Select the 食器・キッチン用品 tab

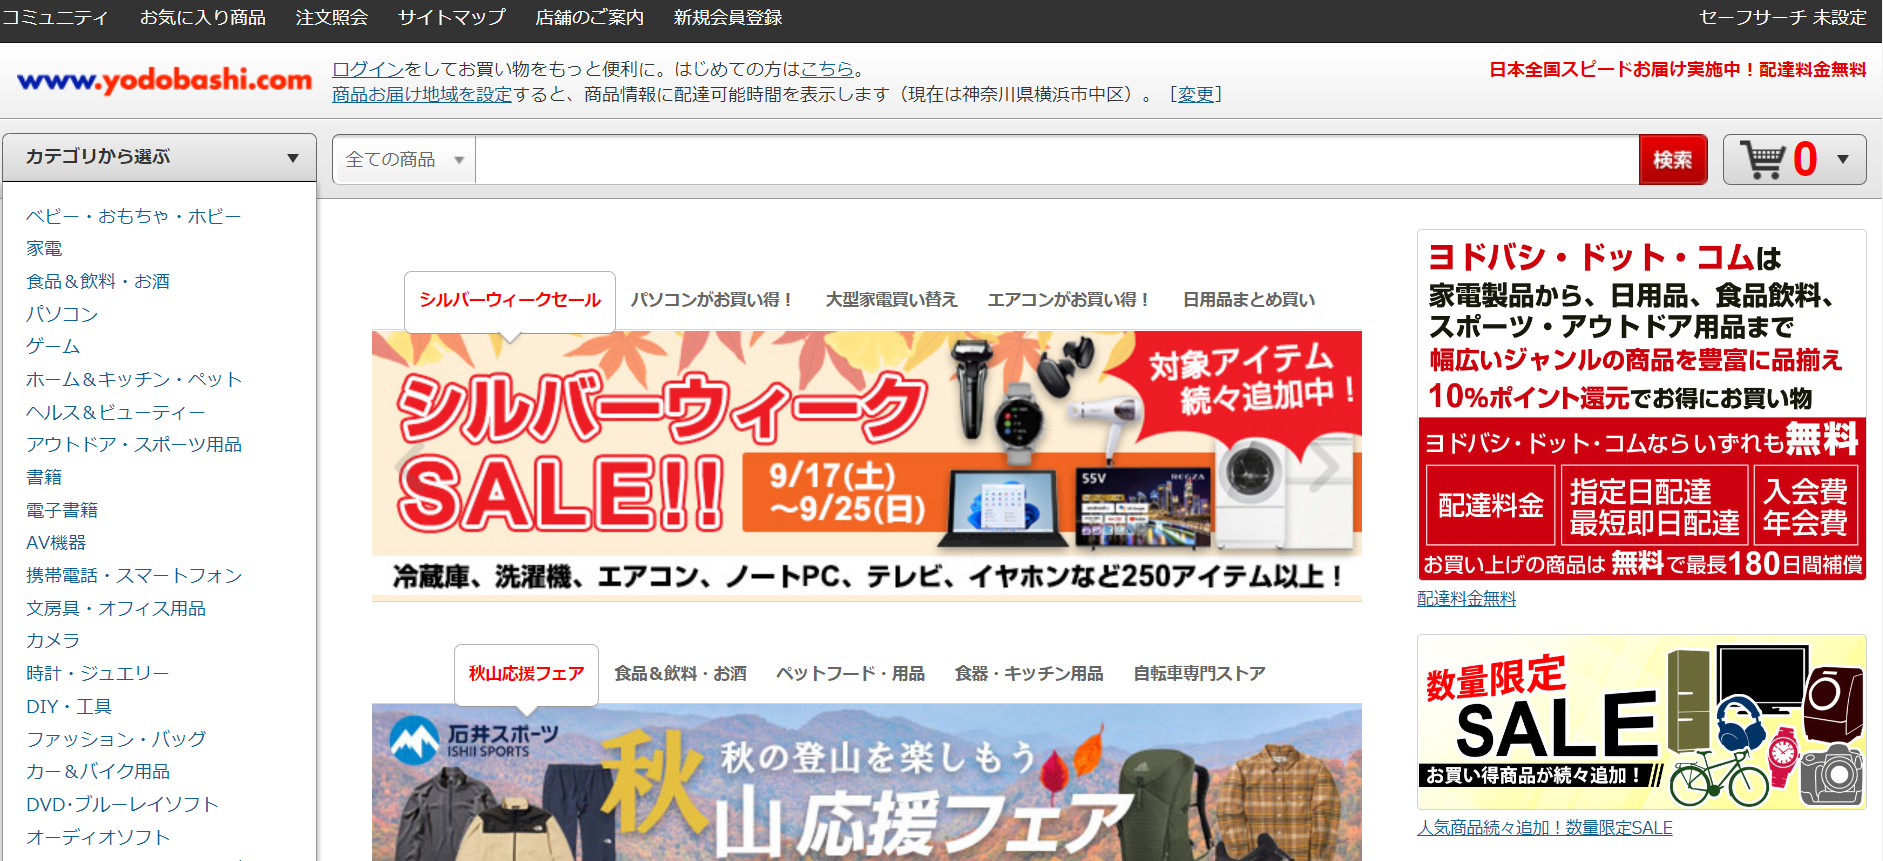1029,674
